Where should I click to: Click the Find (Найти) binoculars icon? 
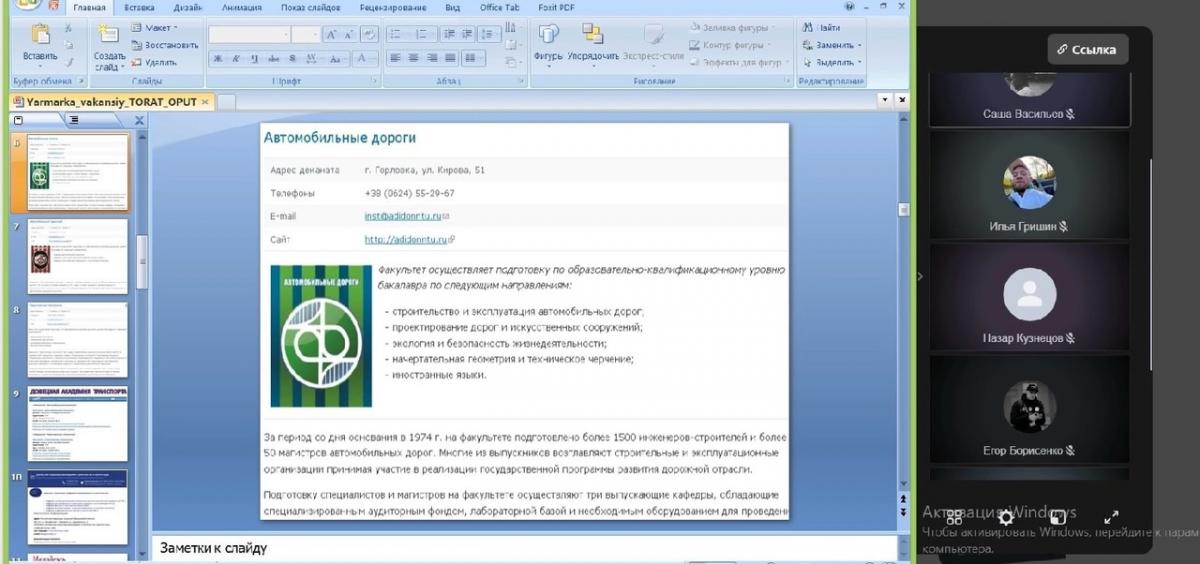click(x=809, y=29)
